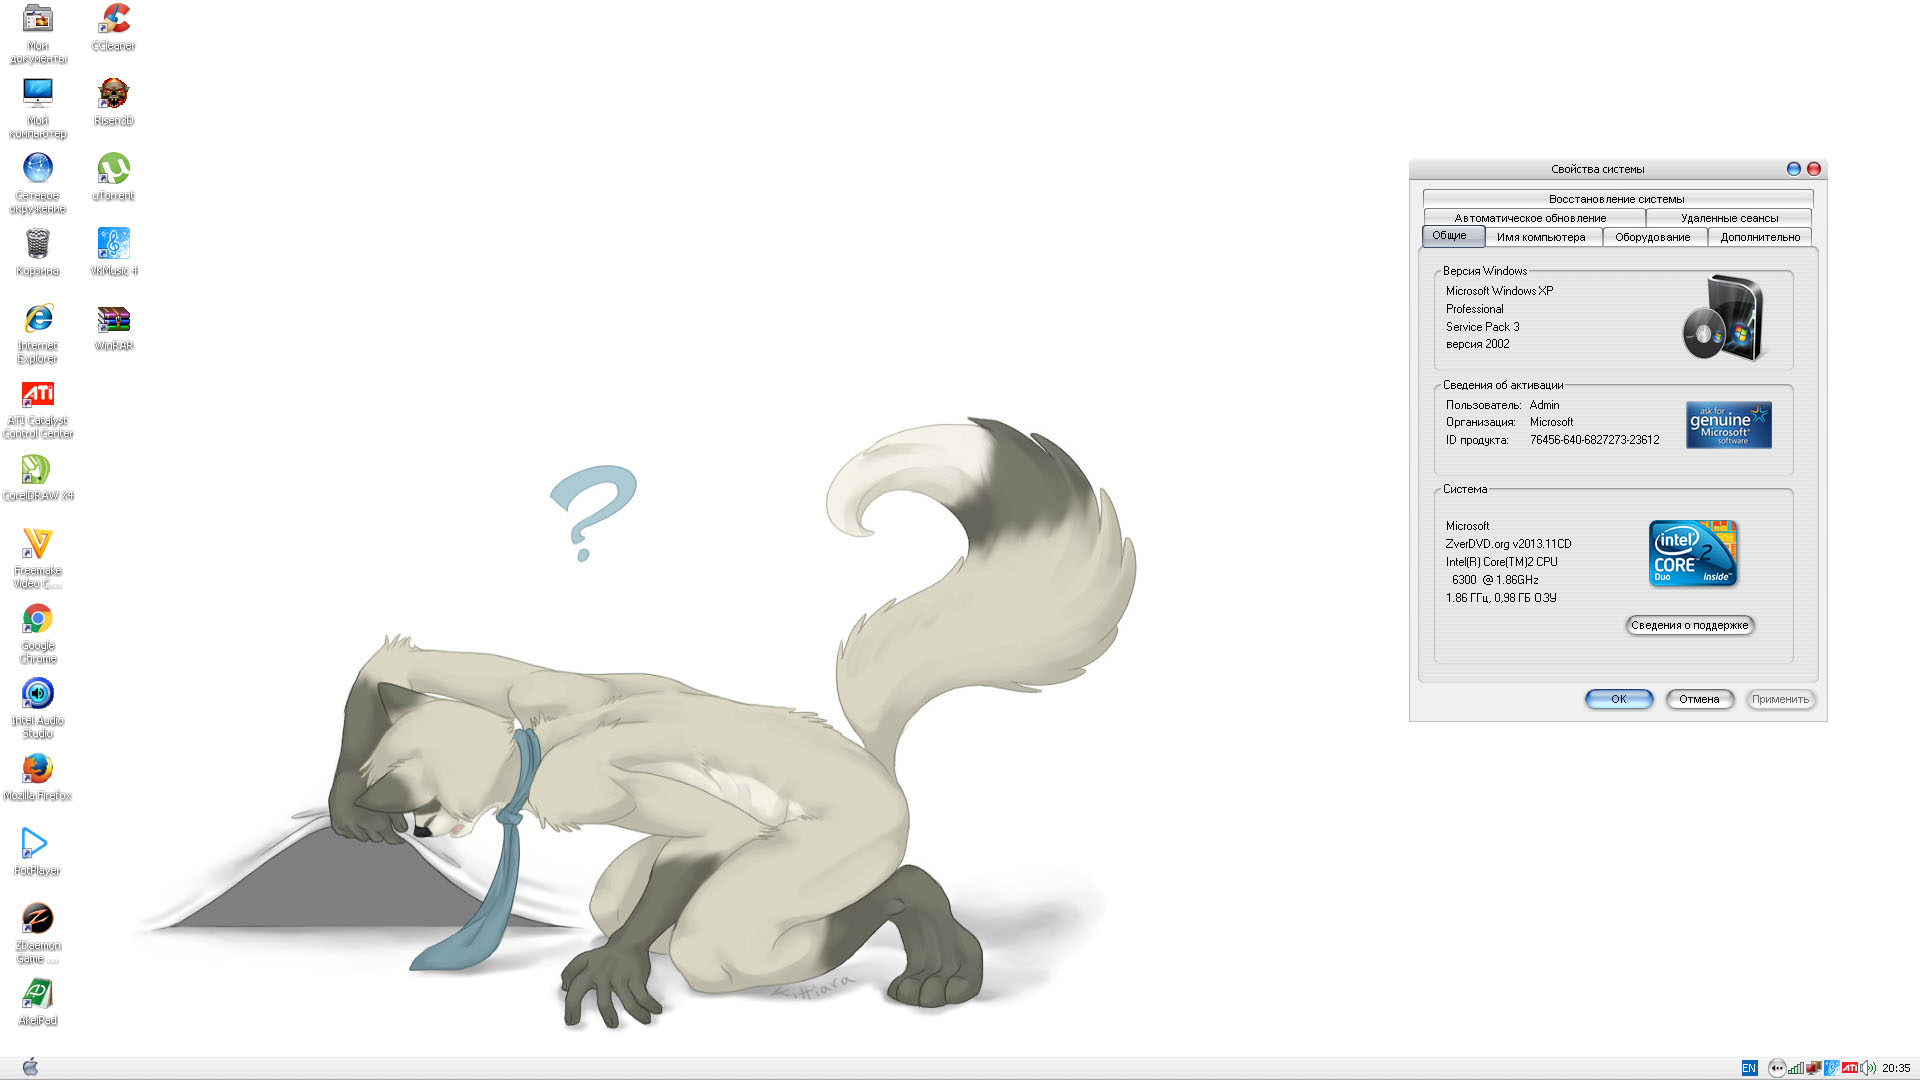Switch to the Оборудование tab

tap(1652, 237)
